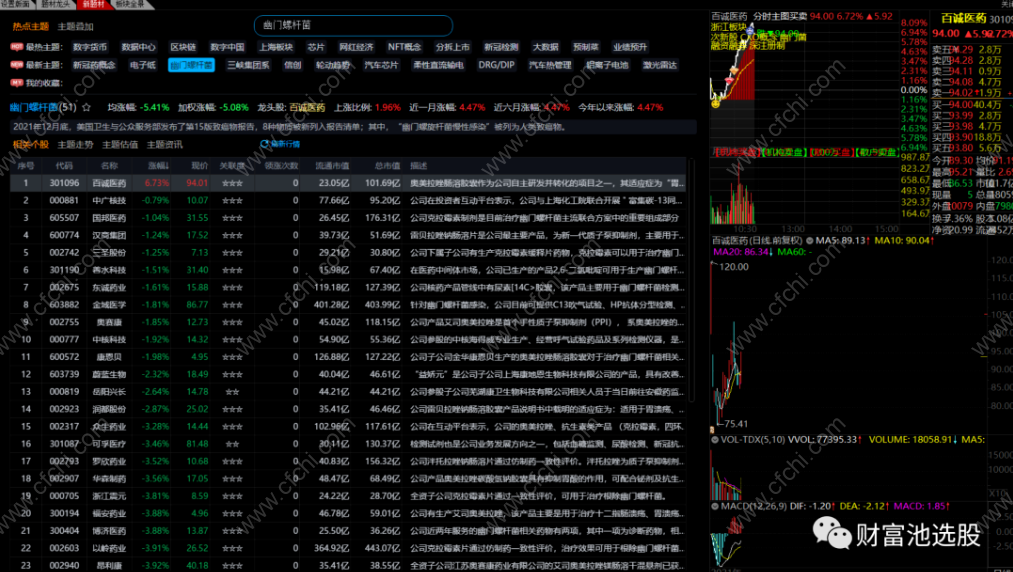Select stock code 605507 row
Image resolution: width=1013 pixels, height=572 pixels.
(348, 218)
